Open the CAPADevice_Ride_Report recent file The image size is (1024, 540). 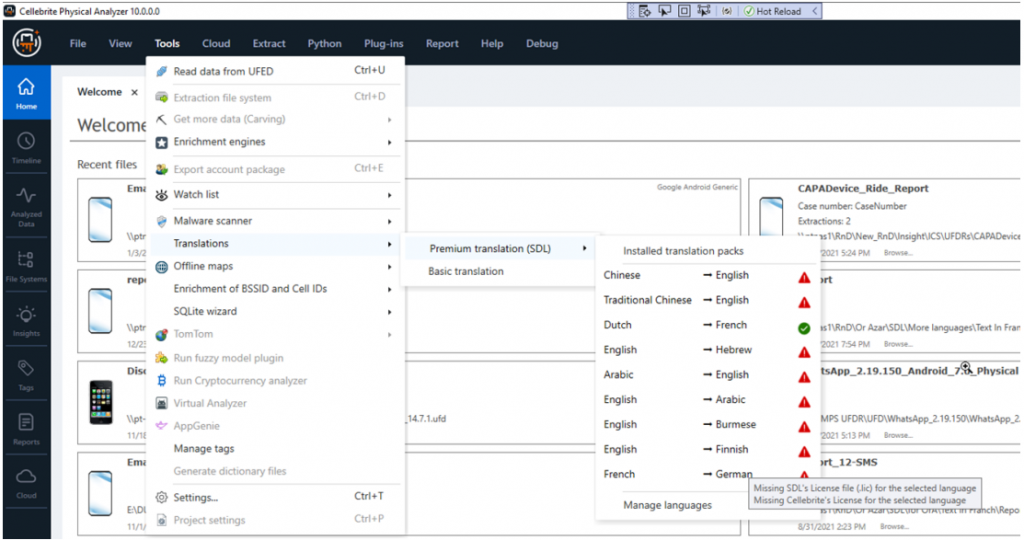tap(884, 219)
